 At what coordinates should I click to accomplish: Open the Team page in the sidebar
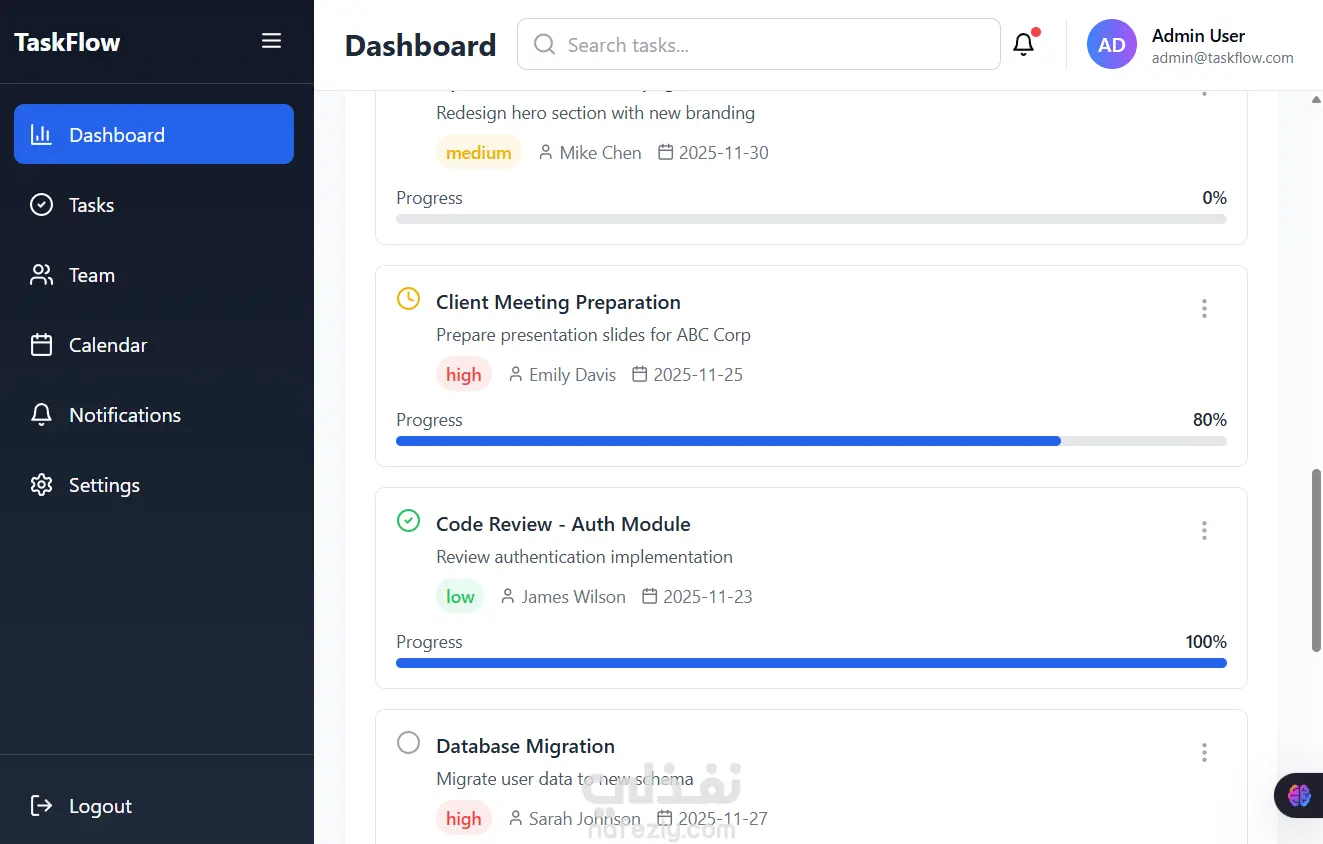pyautogui.click(x=154, y=275)
